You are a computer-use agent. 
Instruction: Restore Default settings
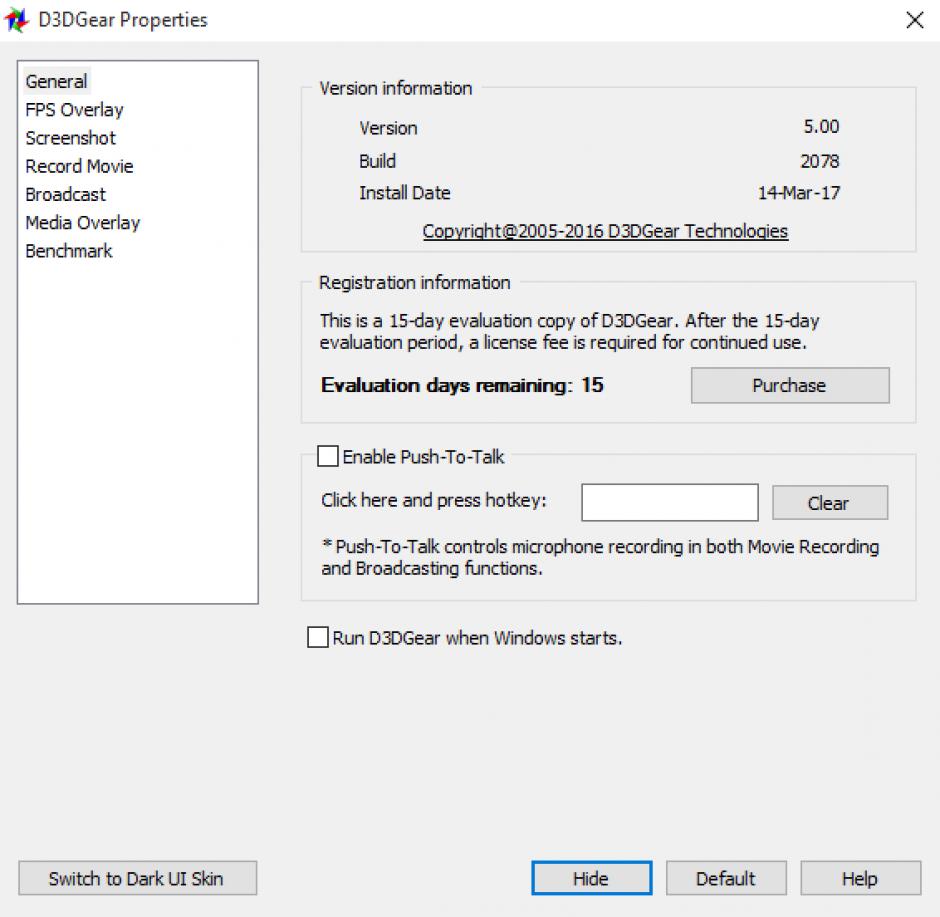pos(726,878)
